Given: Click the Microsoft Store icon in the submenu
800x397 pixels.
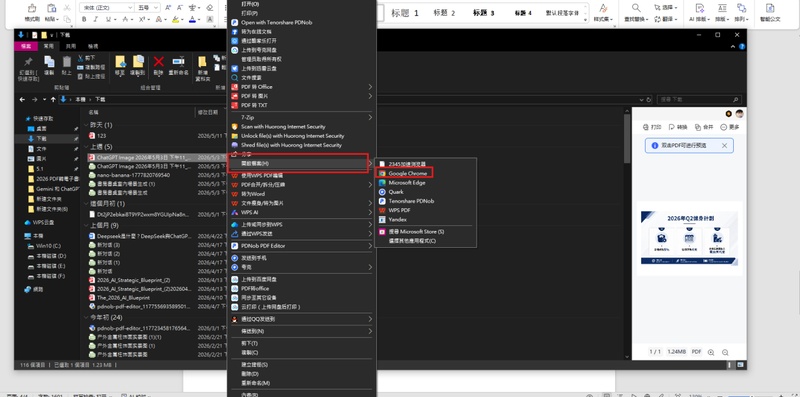Looking at the screenshot, I should pyautogui.click(x=382, y=232).
